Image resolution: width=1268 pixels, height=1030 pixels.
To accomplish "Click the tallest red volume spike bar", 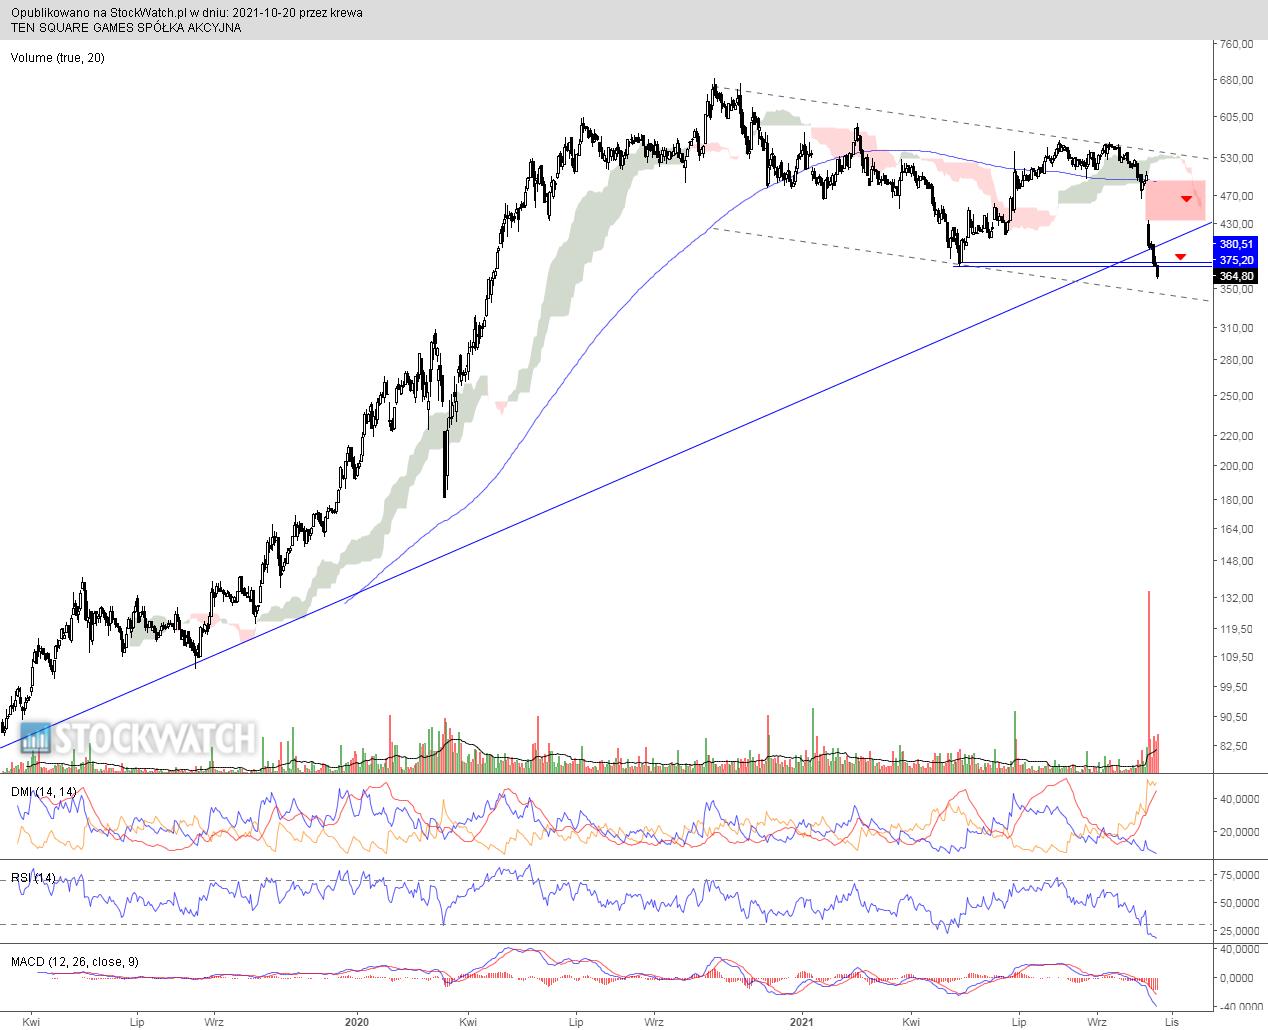I will click(1149, 682).
